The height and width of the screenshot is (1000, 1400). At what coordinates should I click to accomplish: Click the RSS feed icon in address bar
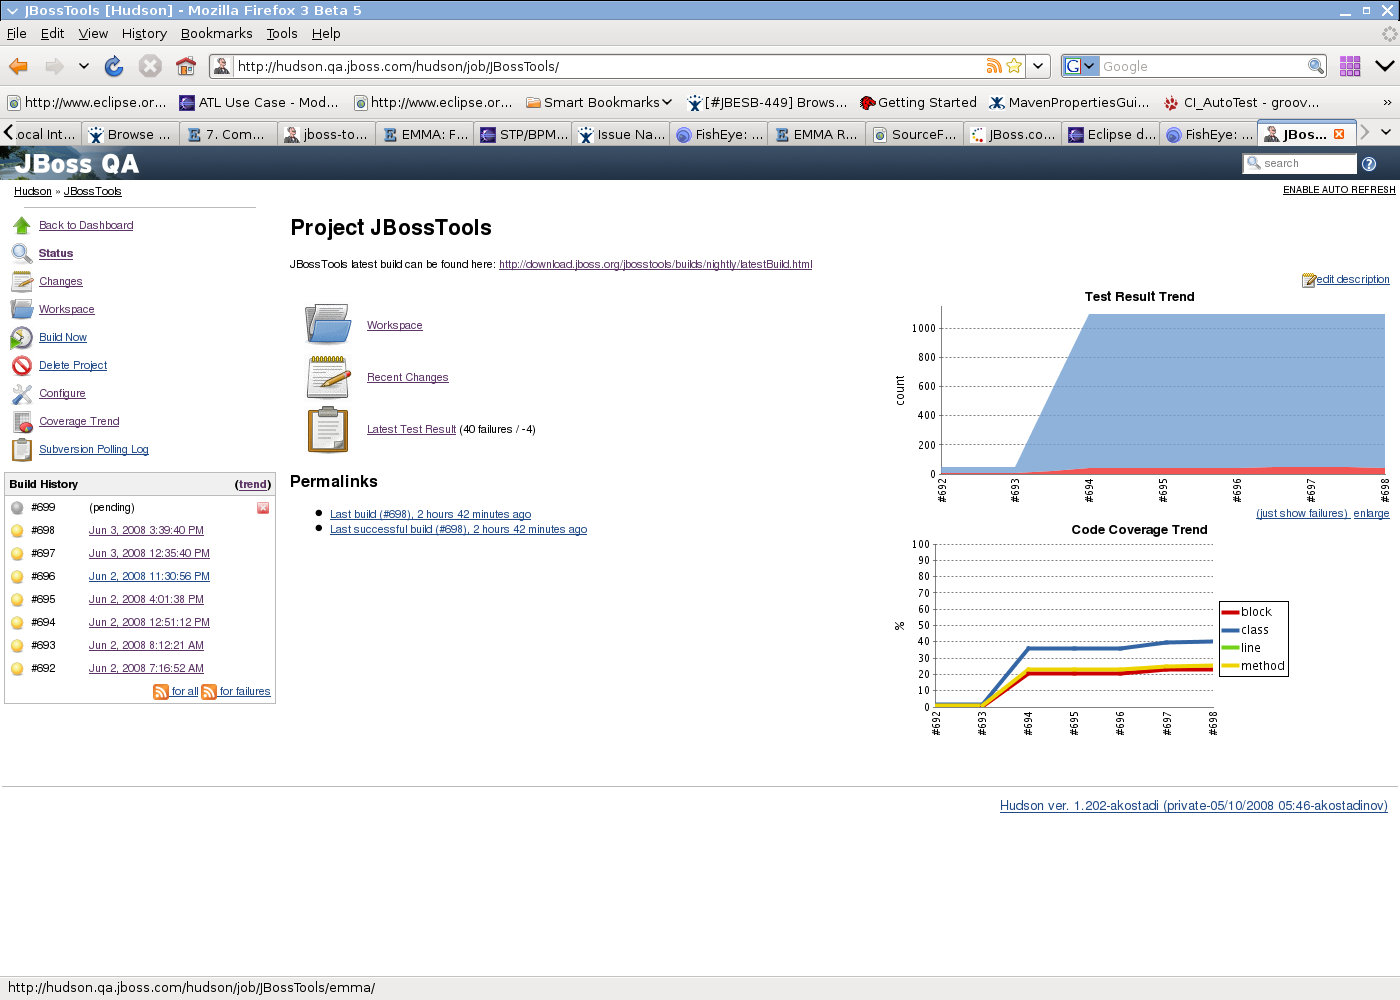[994, 66]
